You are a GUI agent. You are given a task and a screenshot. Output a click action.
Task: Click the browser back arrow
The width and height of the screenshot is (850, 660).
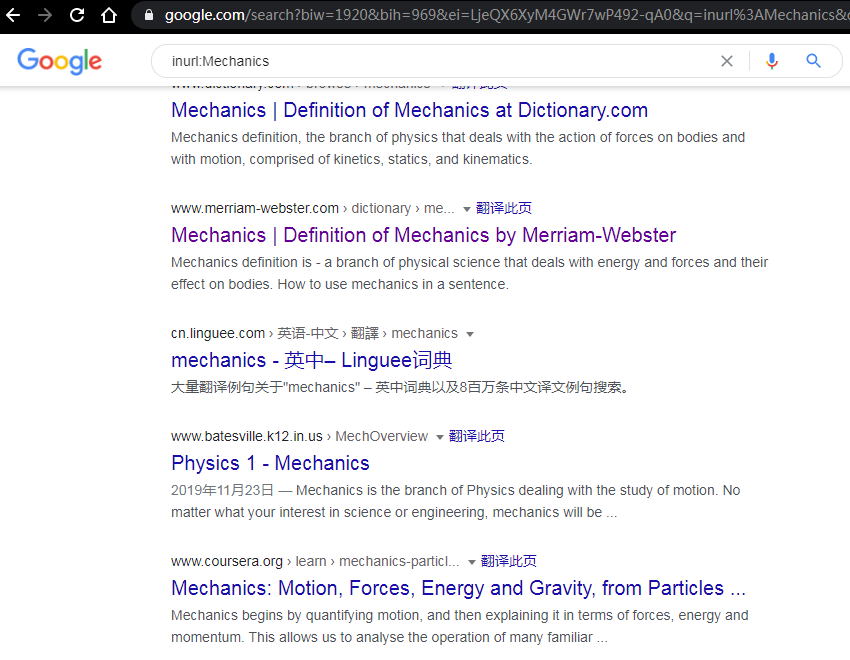click(14, 15)
